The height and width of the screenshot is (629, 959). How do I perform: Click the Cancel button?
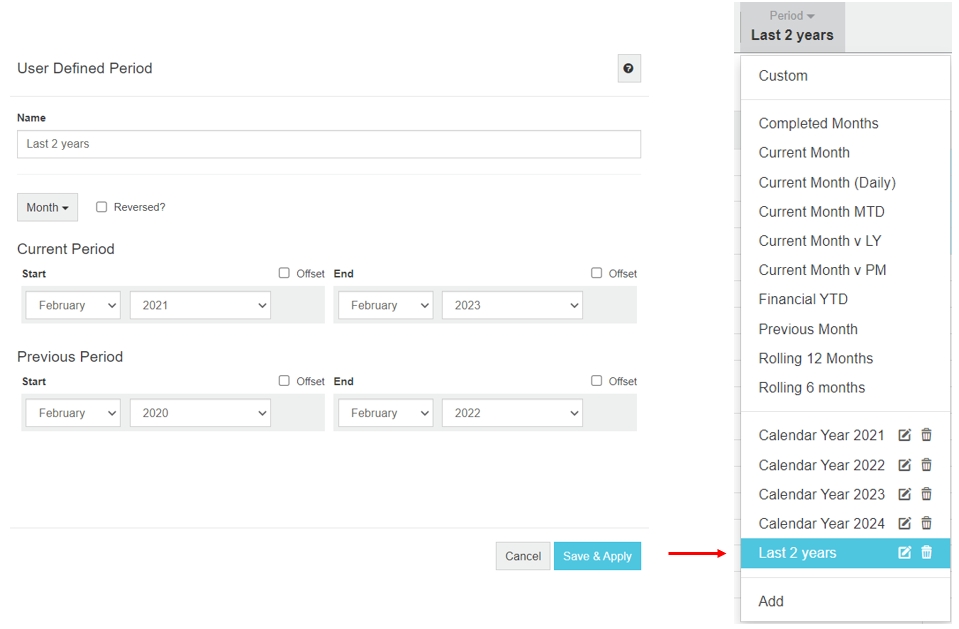click(522, 556)
